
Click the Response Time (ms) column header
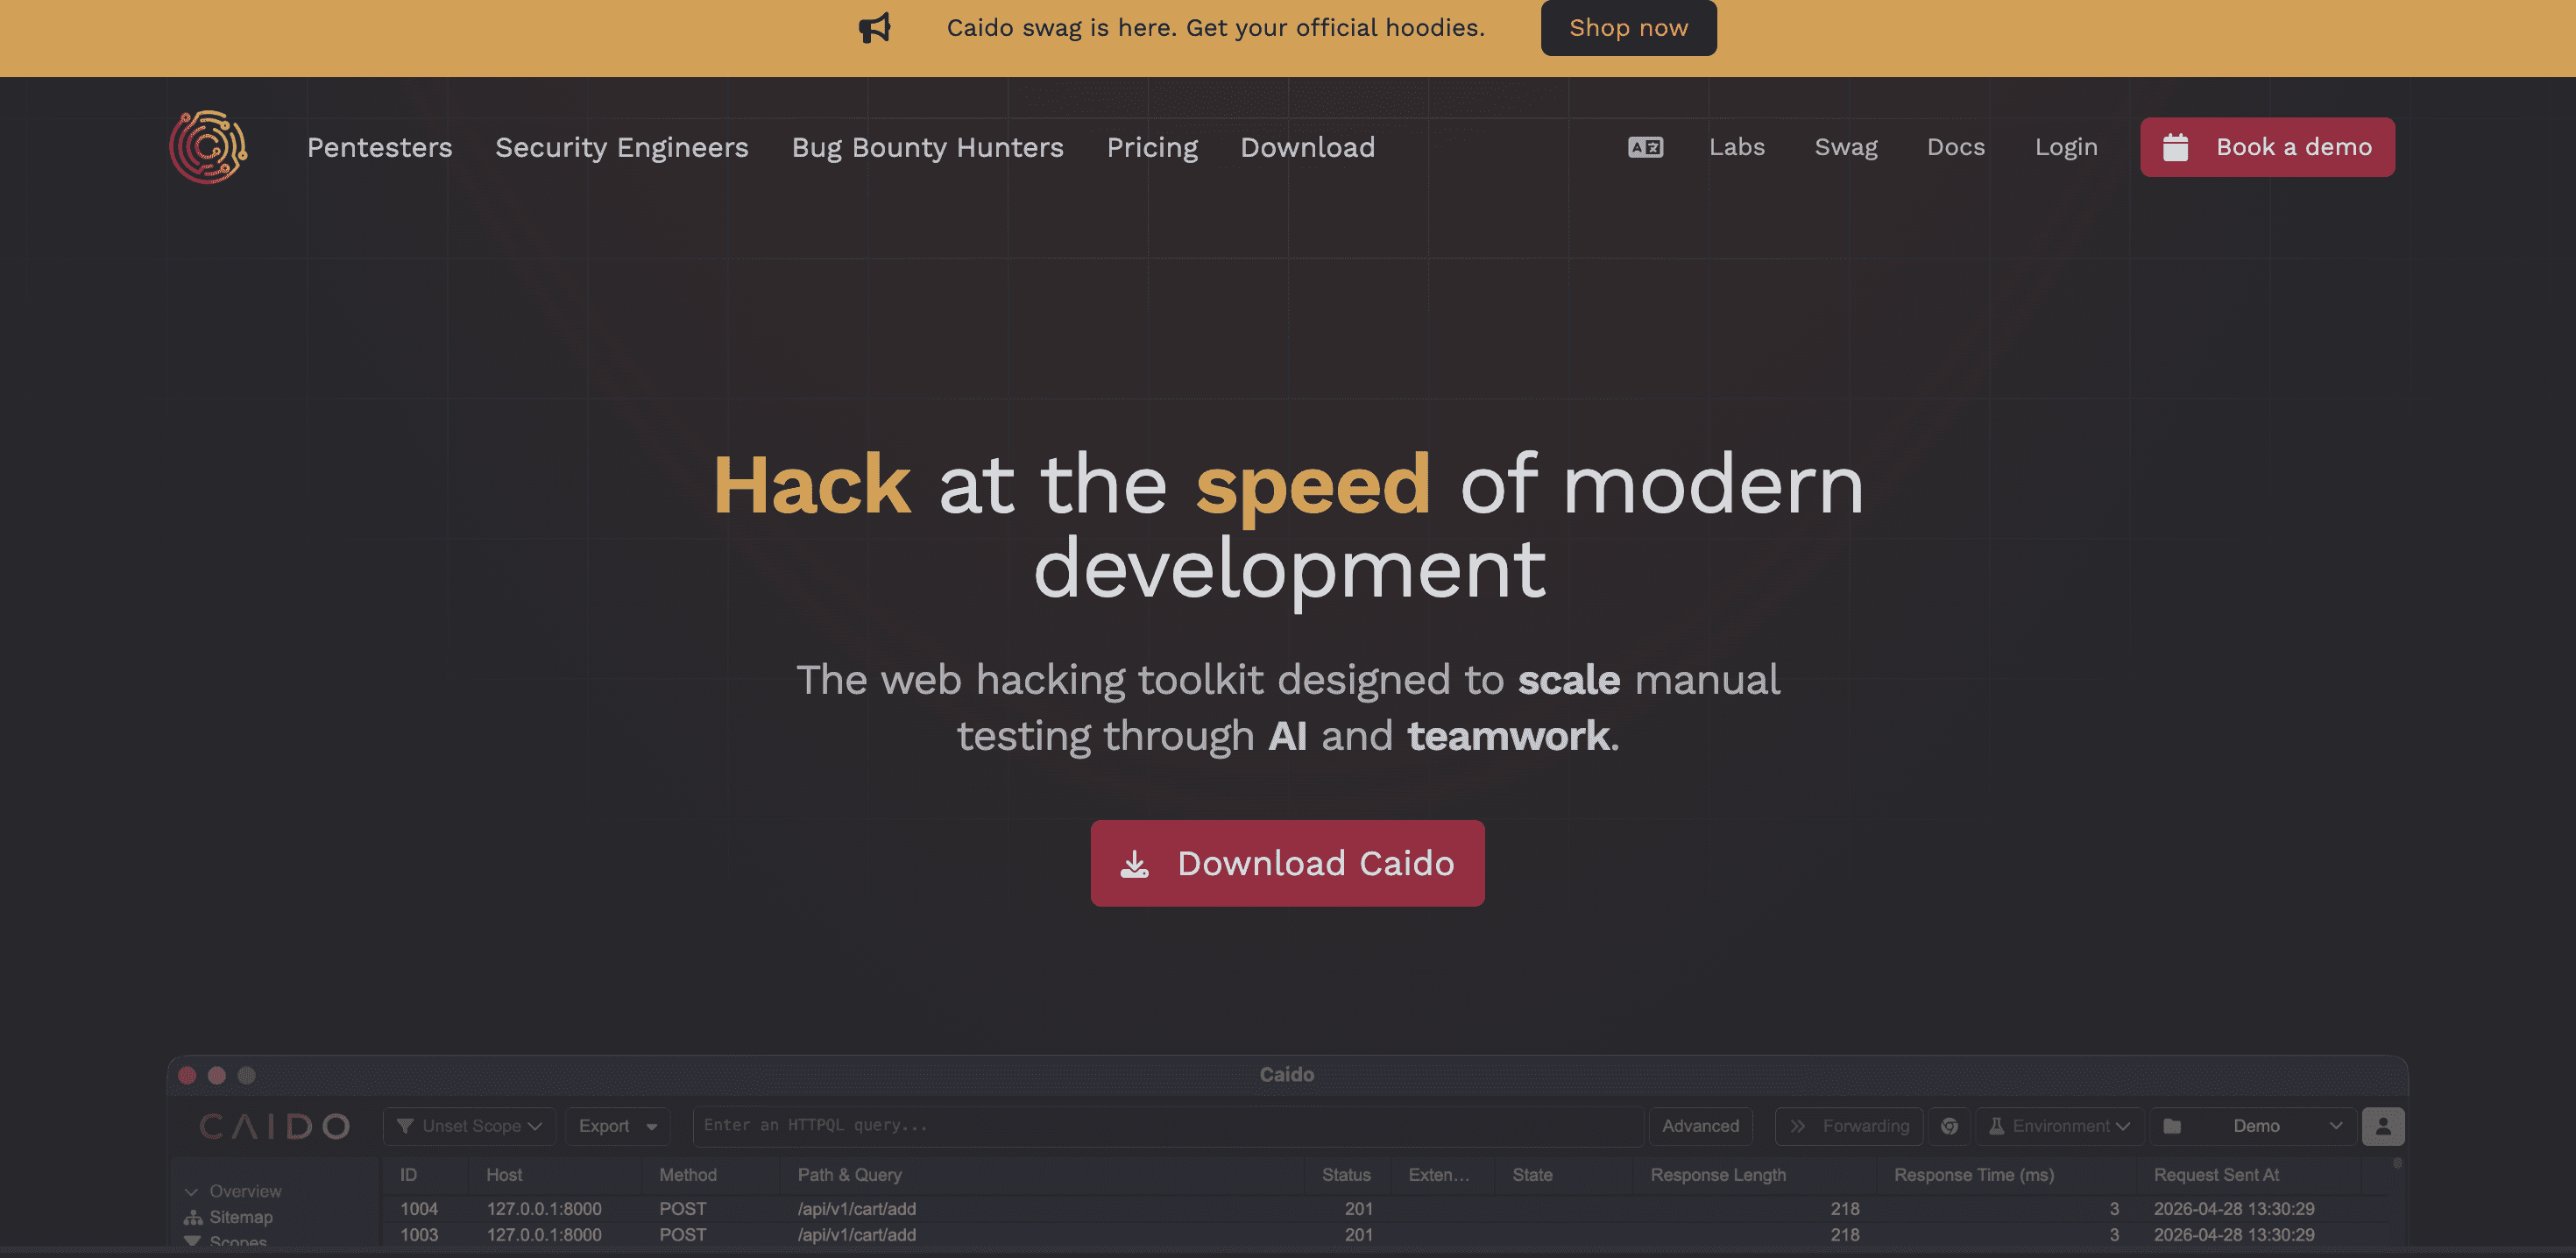coord(1974,1175)
